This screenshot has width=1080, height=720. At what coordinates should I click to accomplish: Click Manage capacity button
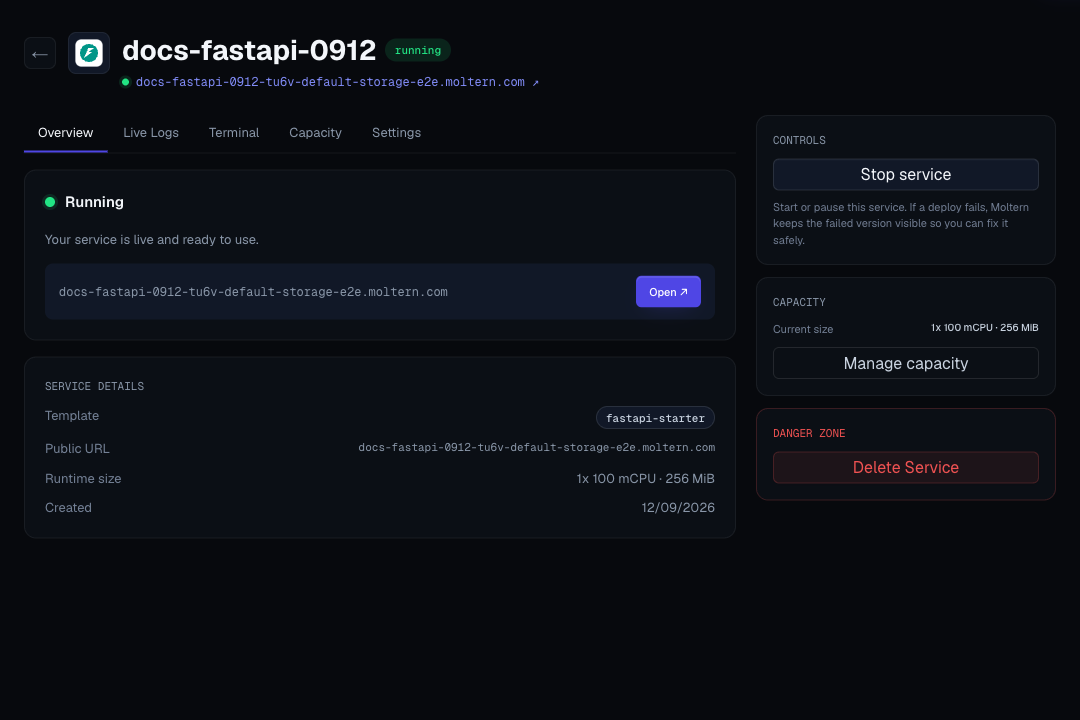(x=906, y=363)
